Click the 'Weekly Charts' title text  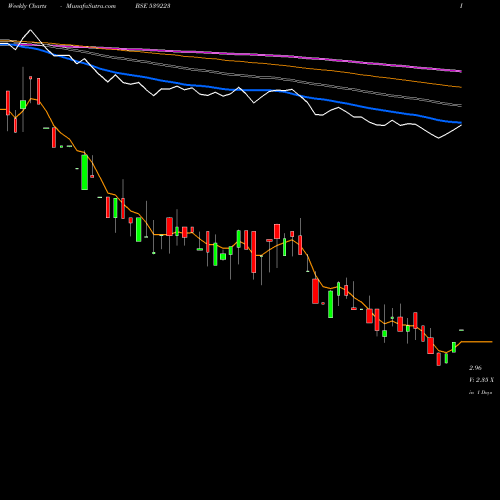(x=27, y=6)
